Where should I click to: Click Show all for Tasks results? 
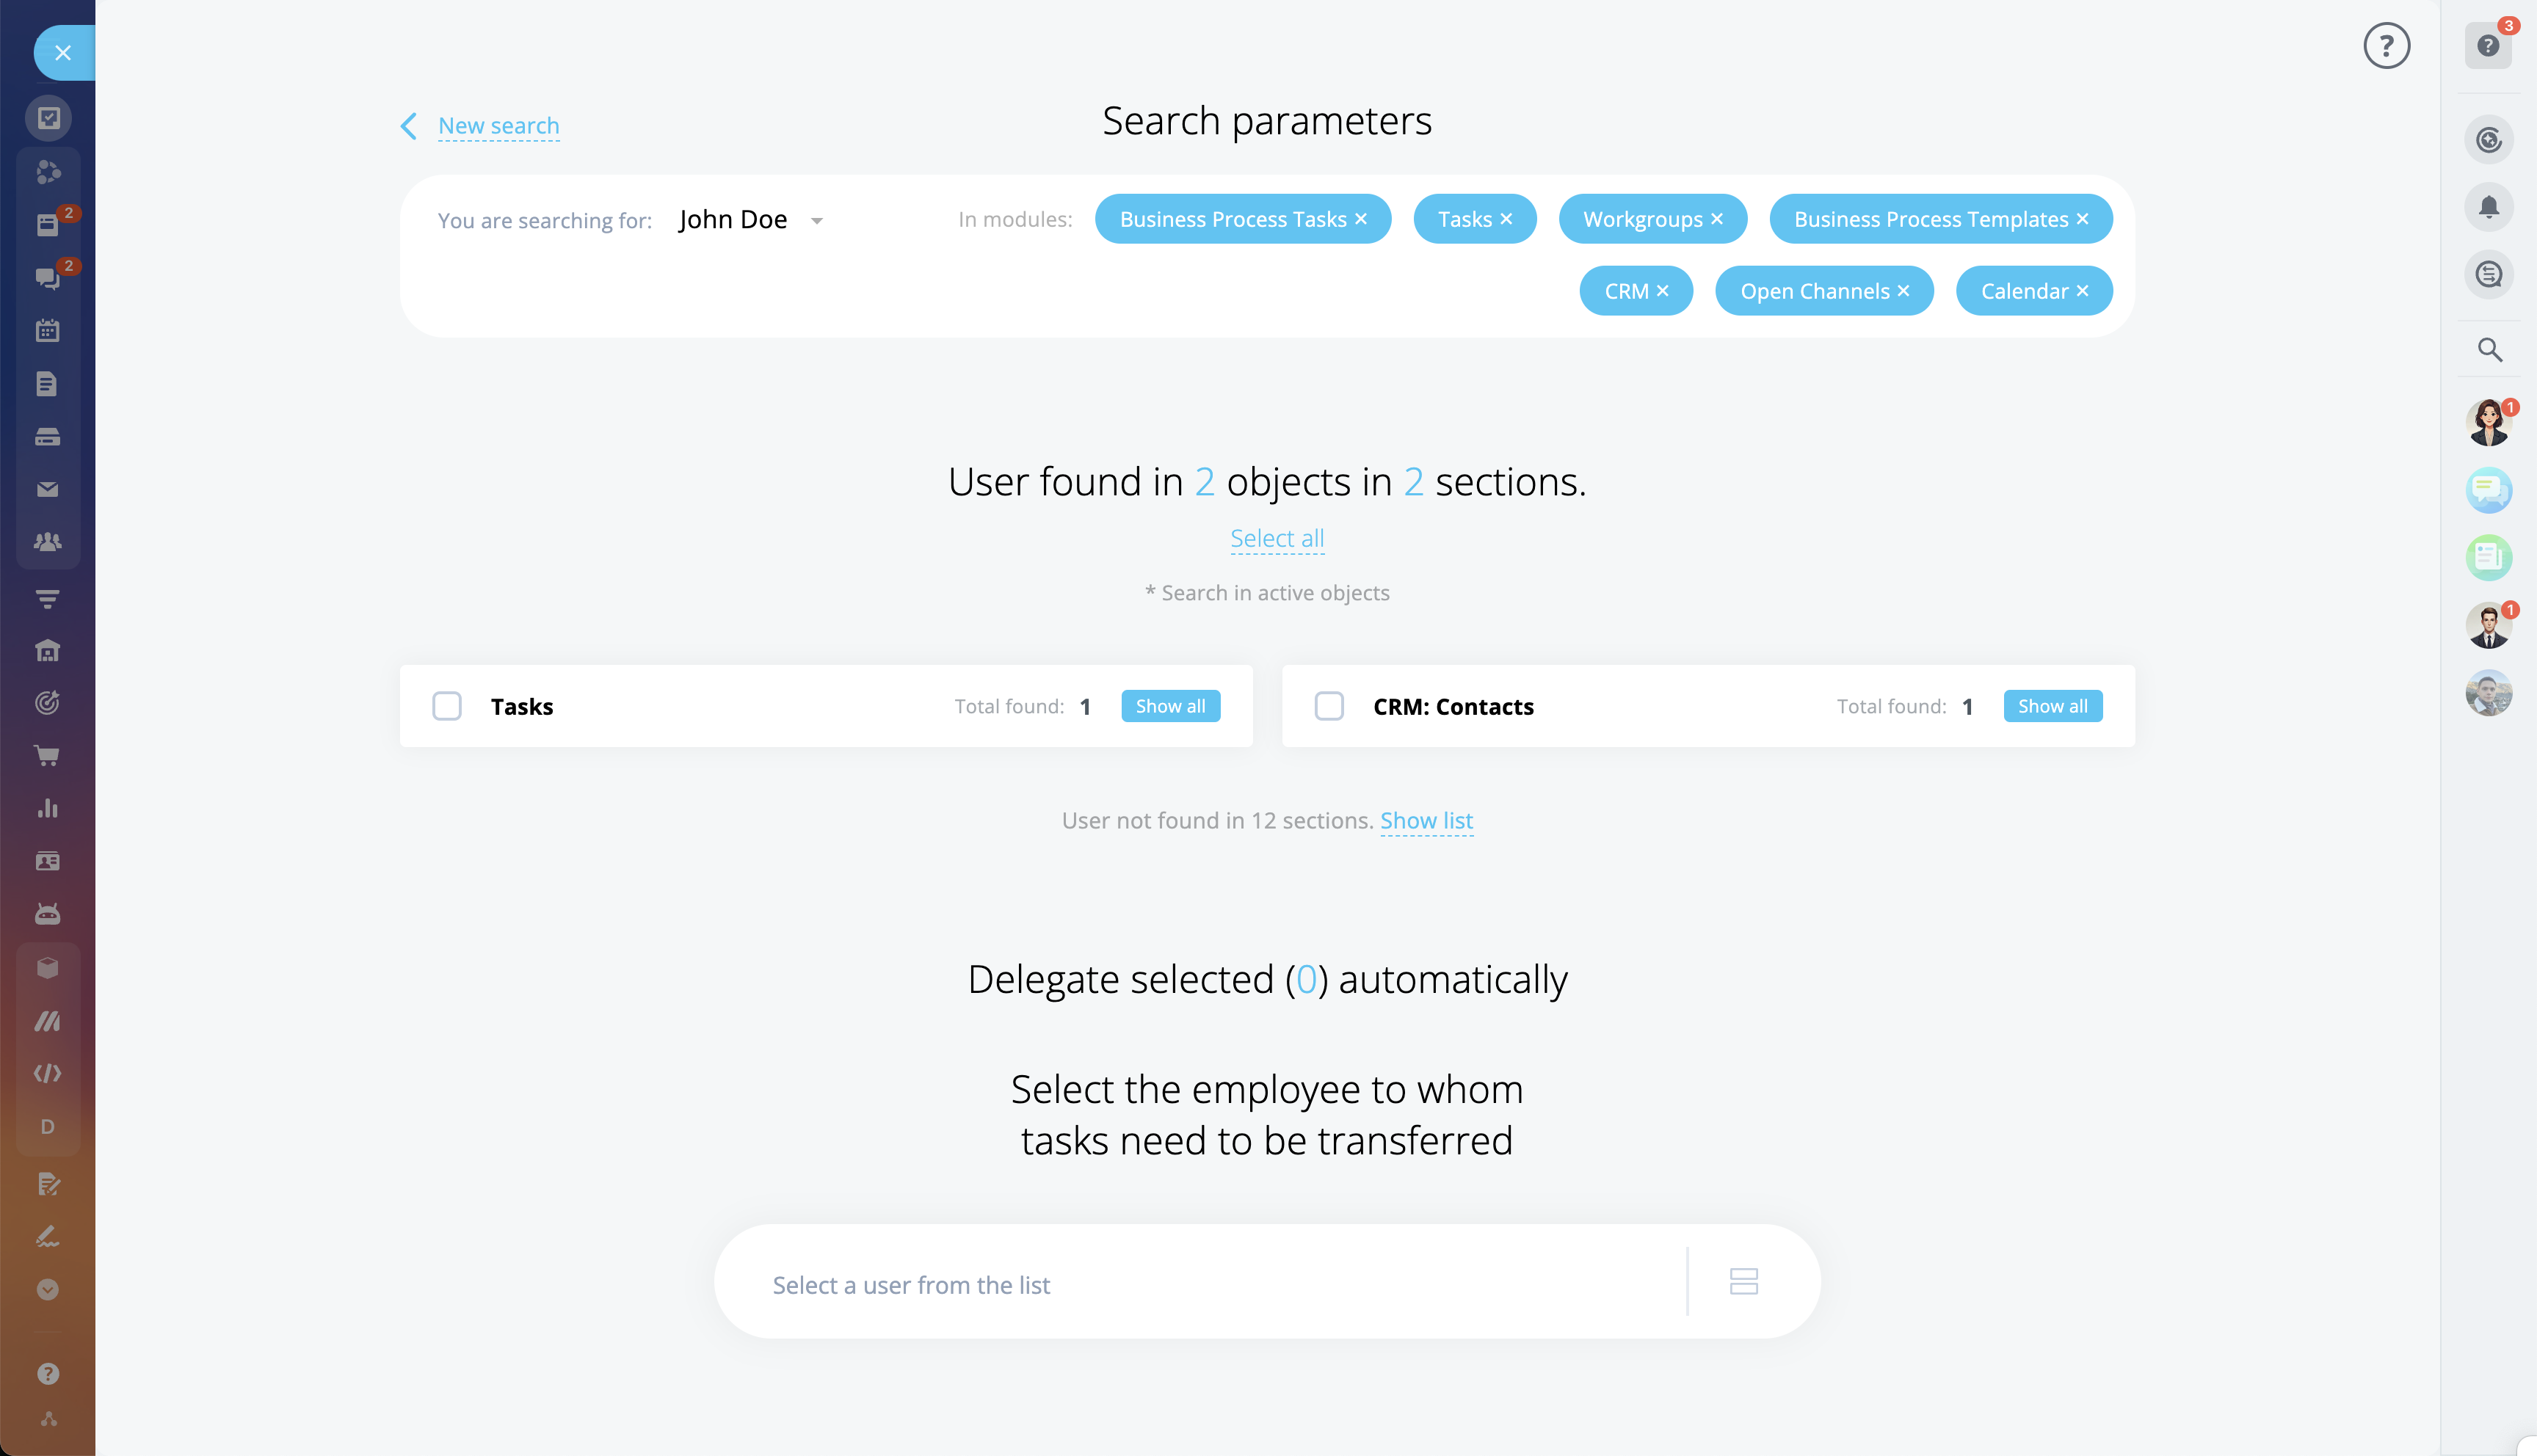(1170, 706)
